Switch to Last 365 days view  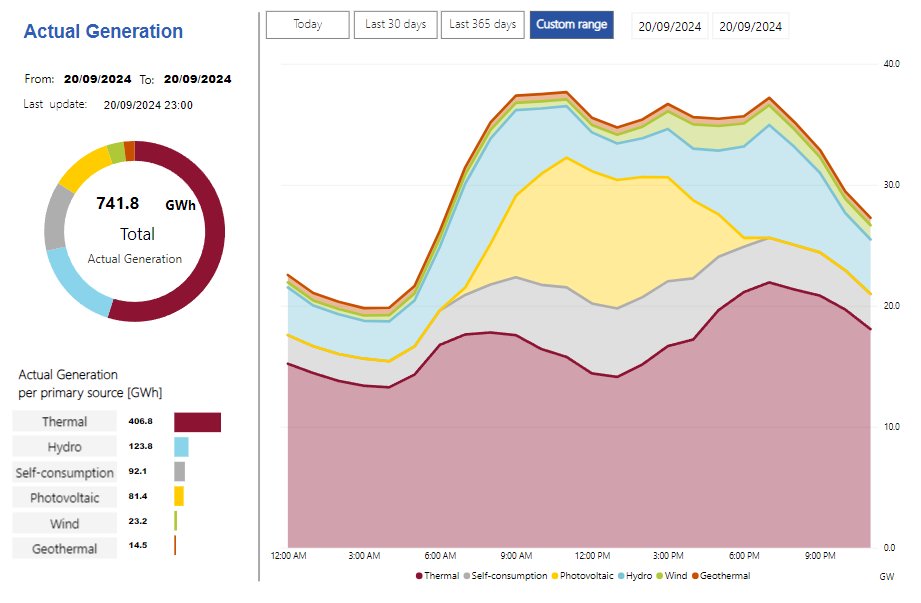(482, 25)
